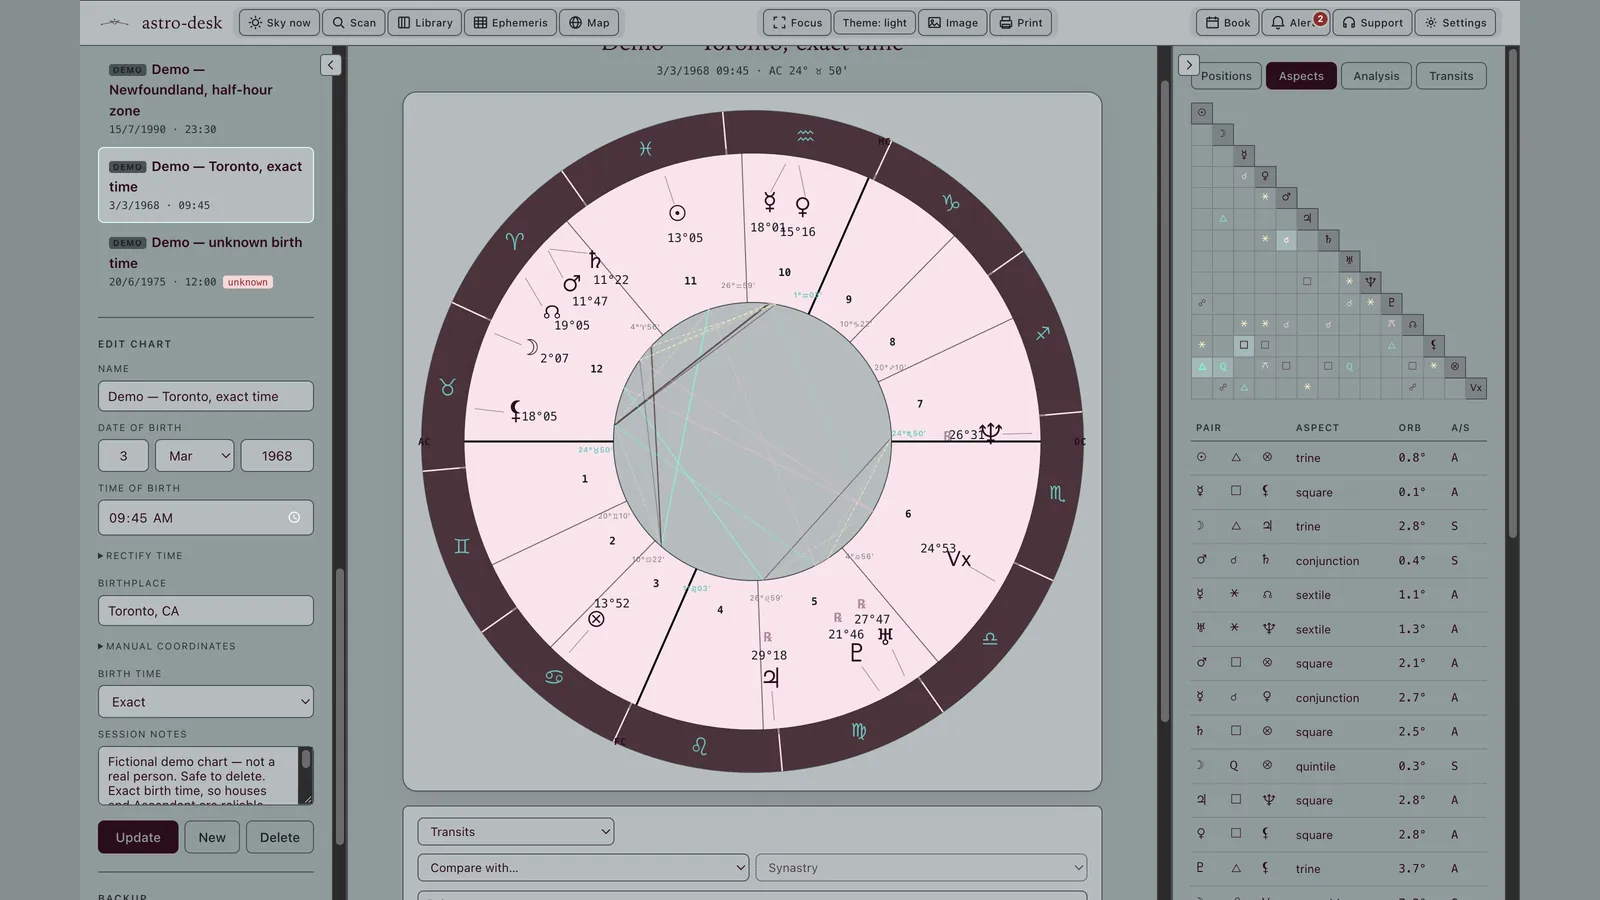Image resolution: width=1600 pixels, height=900 pixels.
Task: Click the A/S column header
Action: click(x=1460, y=428)
